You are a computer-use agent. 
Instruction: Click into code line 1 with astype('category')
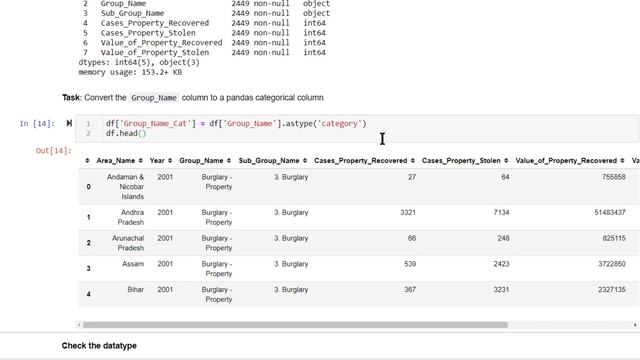point(236,124)
